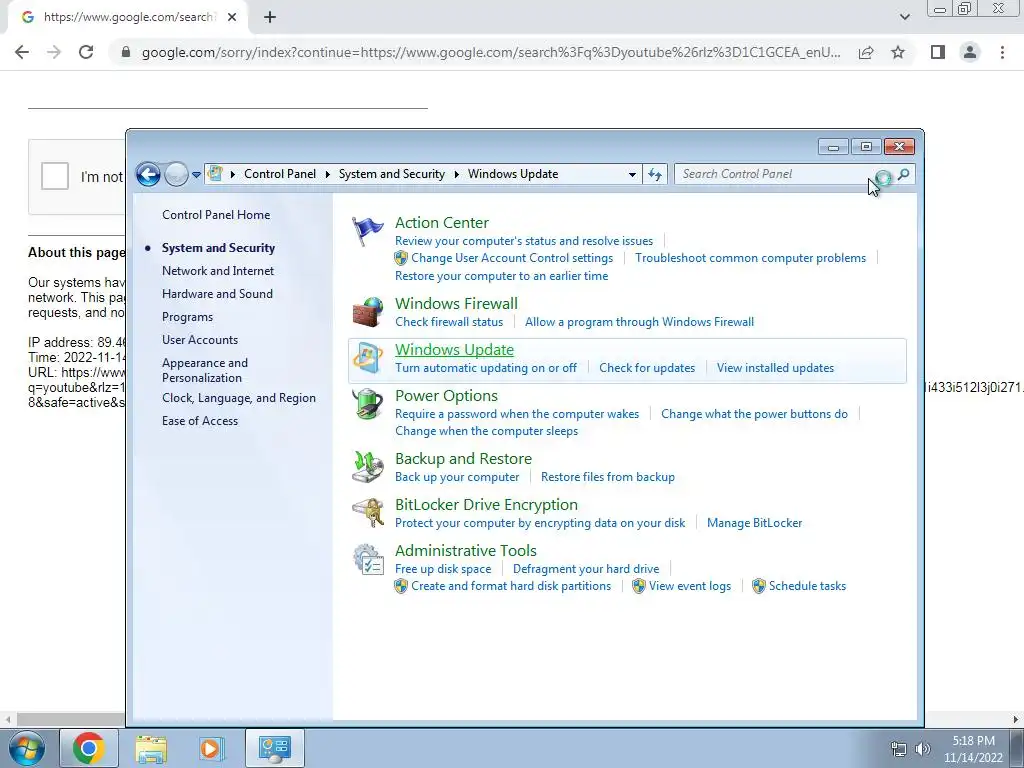Screen dimensions: 1024x768
Task: Select User Accounts category
Action: pyautogui.click(x=200, y=340)
